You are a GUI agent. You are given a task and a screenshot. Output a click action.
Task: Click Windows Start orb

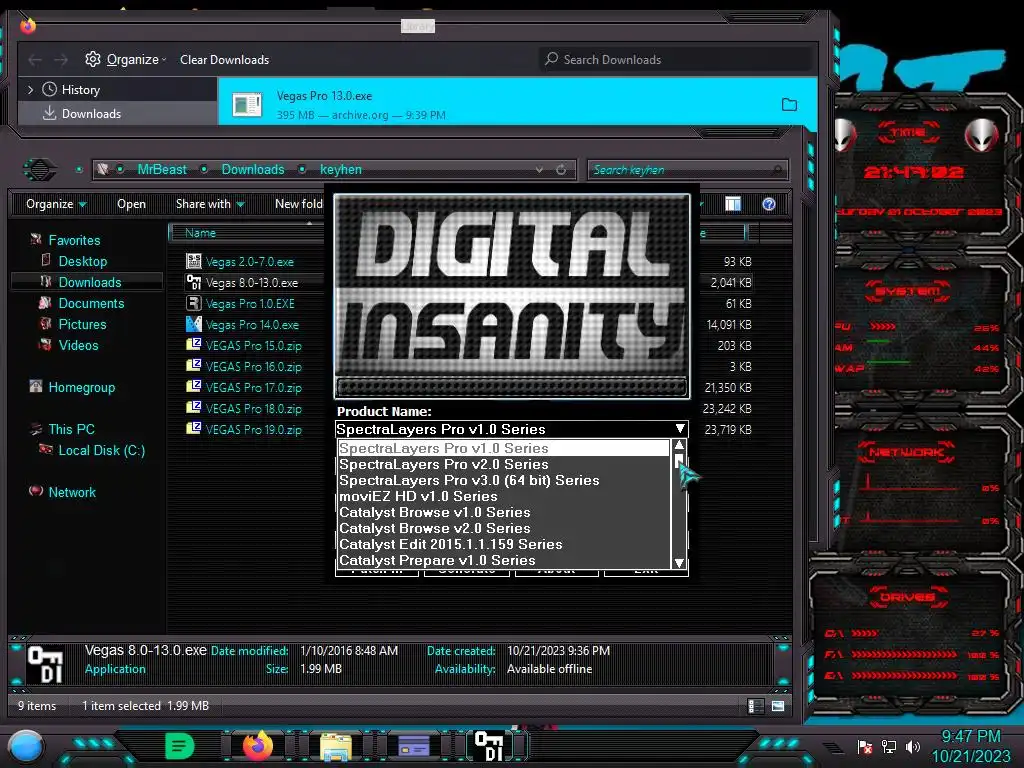[x=26, y=746]
